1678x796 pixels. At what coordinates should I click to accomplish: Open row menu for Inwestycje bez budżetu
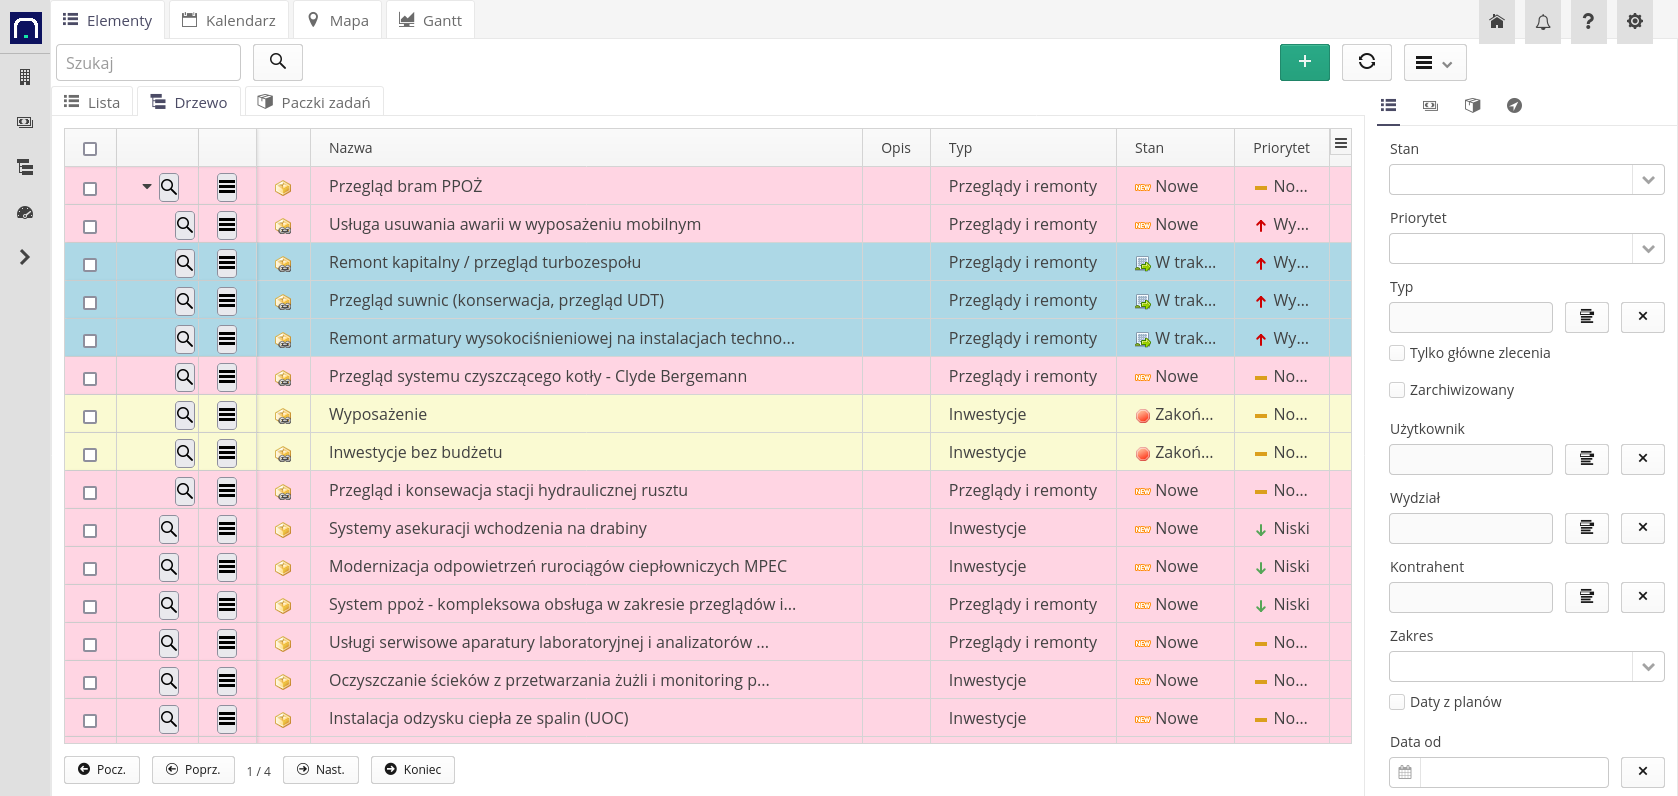(227, 452)
